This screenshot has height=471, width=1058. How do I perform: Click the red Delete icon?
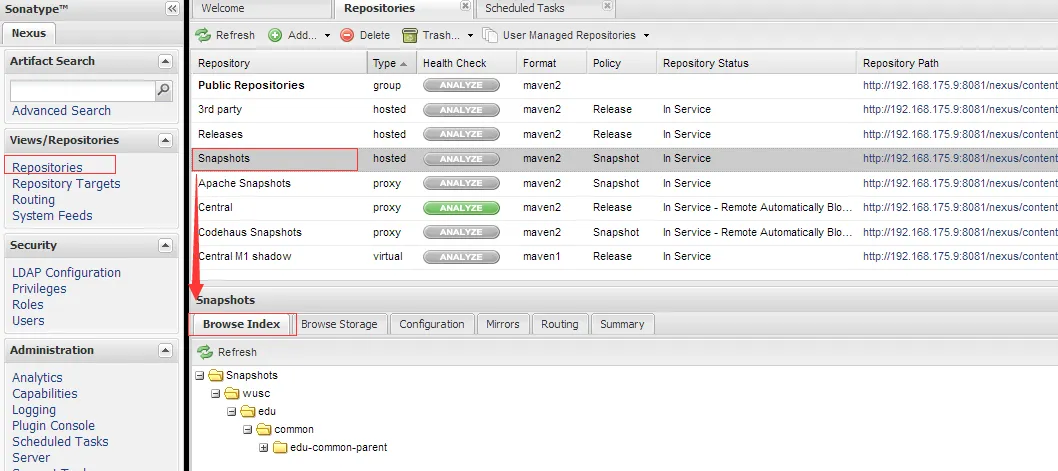pyautogui.click(x=347, y=35)
